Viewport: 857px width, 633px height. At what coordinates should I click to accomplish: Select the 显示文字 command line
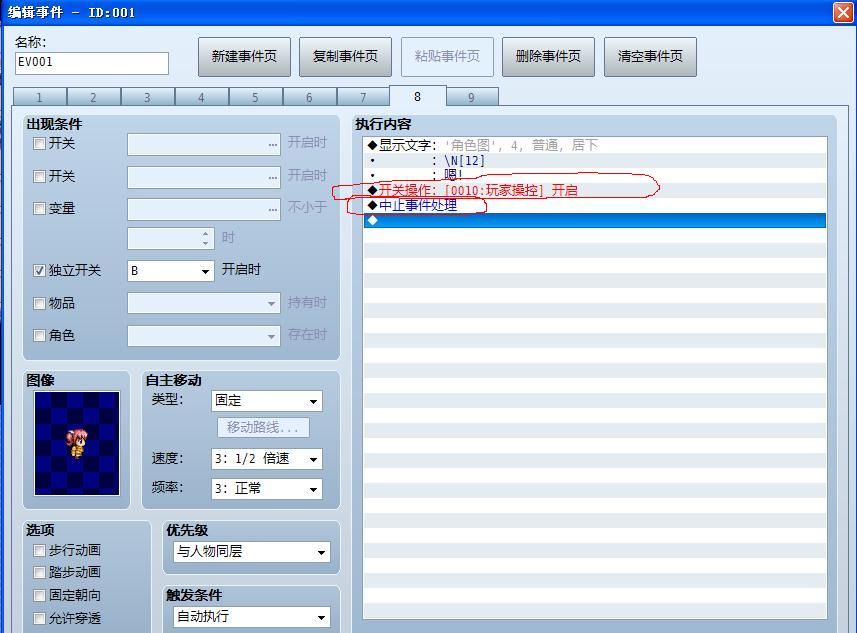(x=595, y=145)
